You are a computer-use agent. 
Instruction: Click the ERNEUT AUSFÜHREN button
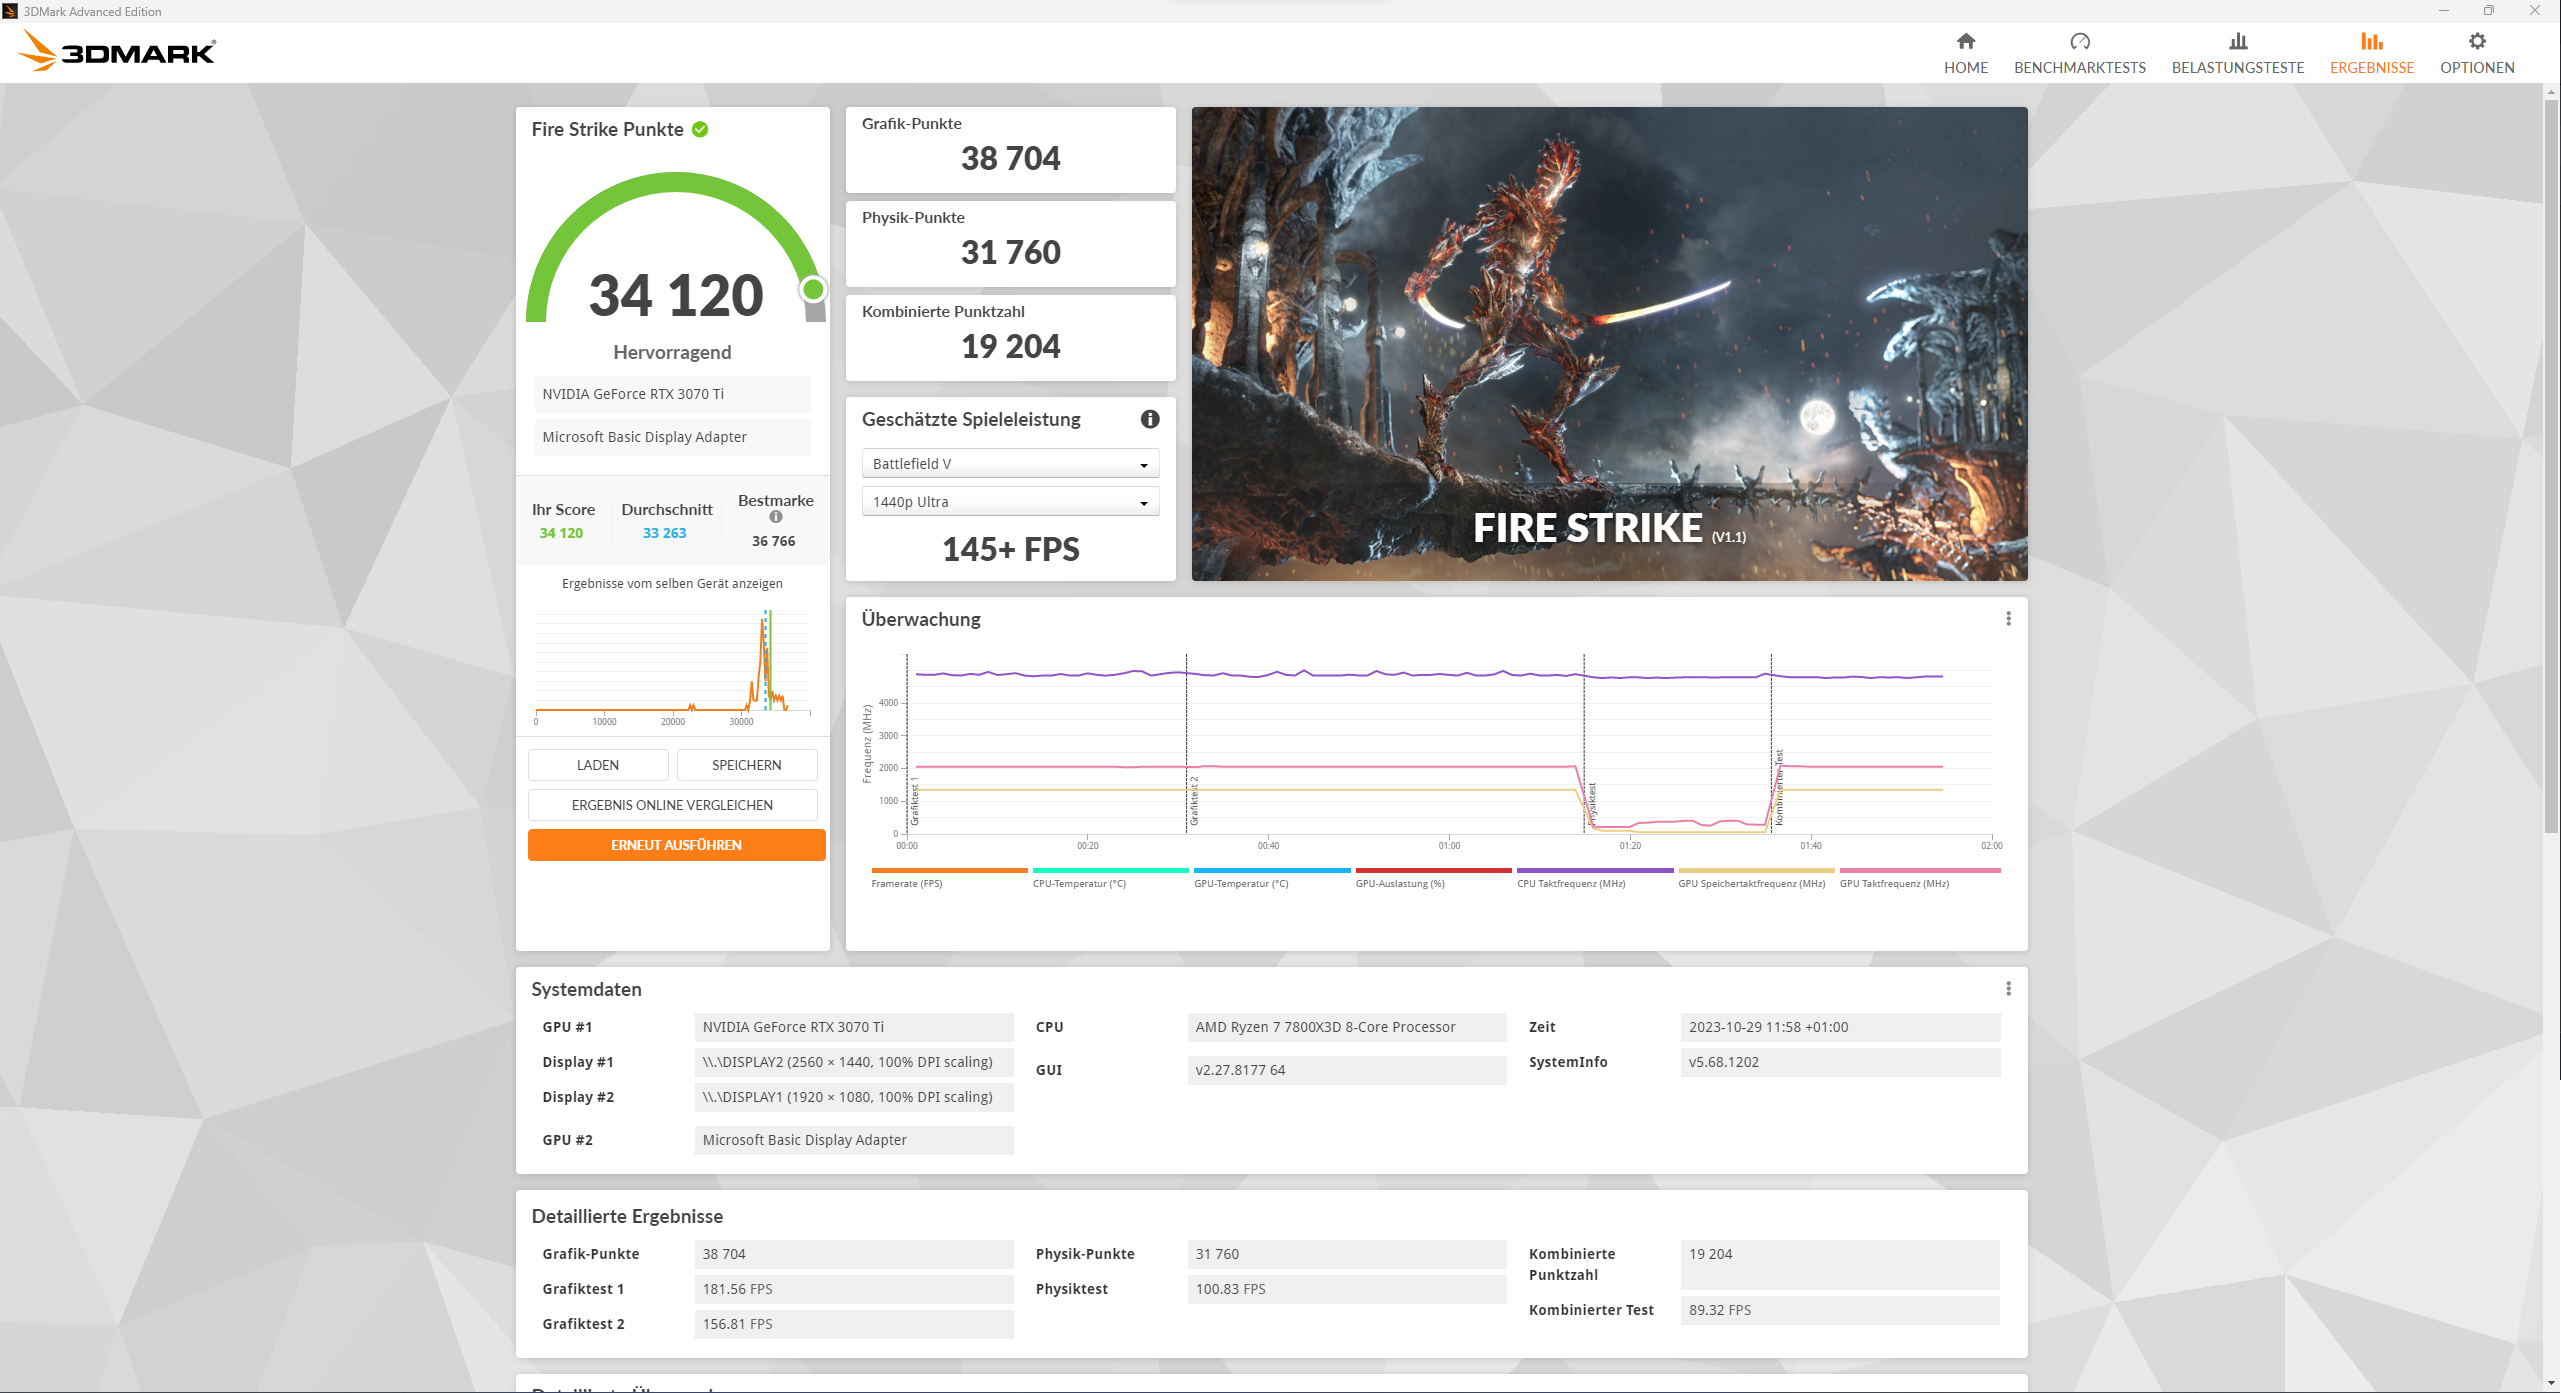click(x=676, y=844)
